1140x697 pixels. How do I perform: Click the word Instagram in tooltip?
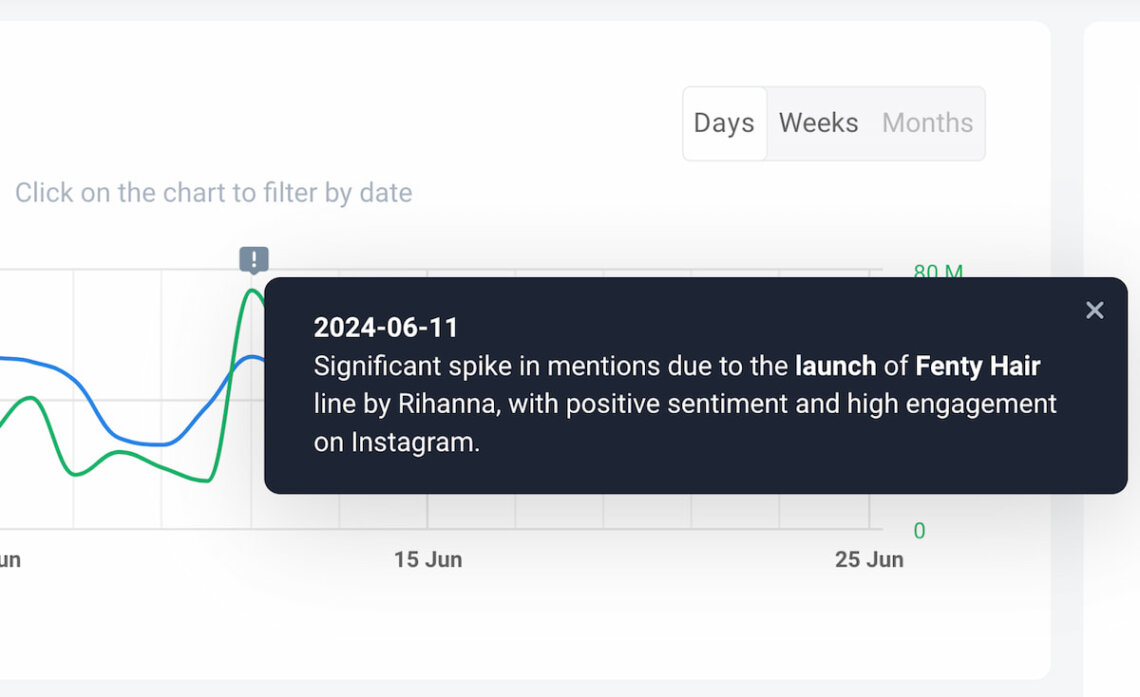coord(412,443)
